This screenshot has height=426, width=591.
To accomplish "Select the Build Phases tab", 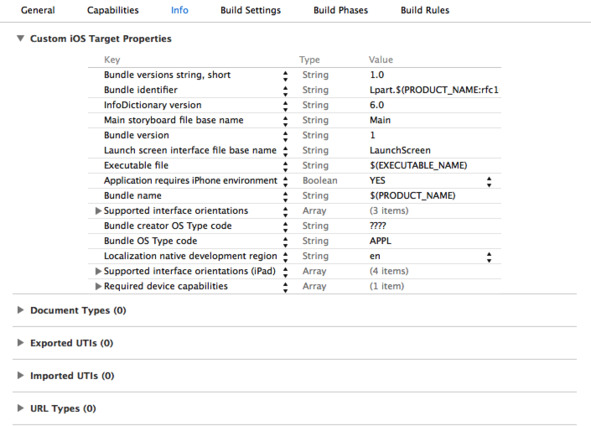I will click(x=340, y=10).
